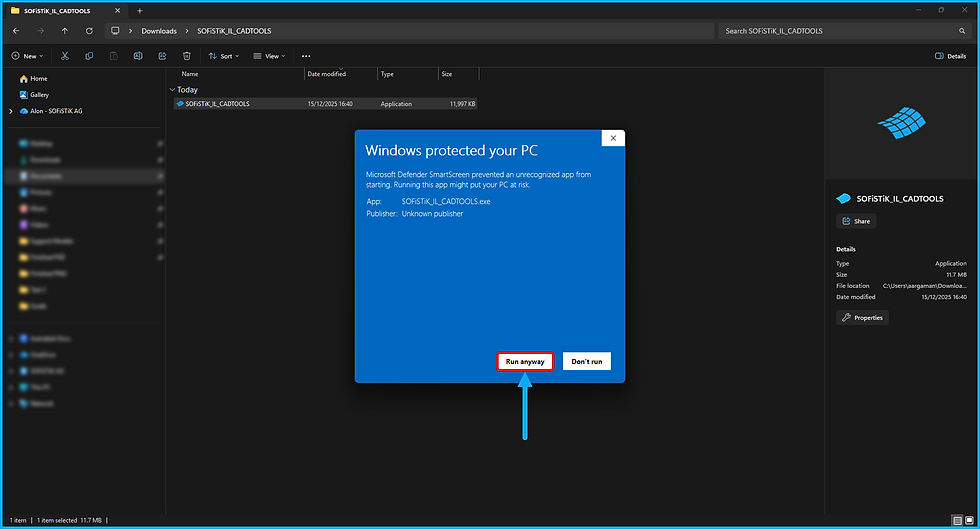The width and height of the screenshot is (980, 529).
Task: Open the Sort dropdown
Action: tap(224, 56)
